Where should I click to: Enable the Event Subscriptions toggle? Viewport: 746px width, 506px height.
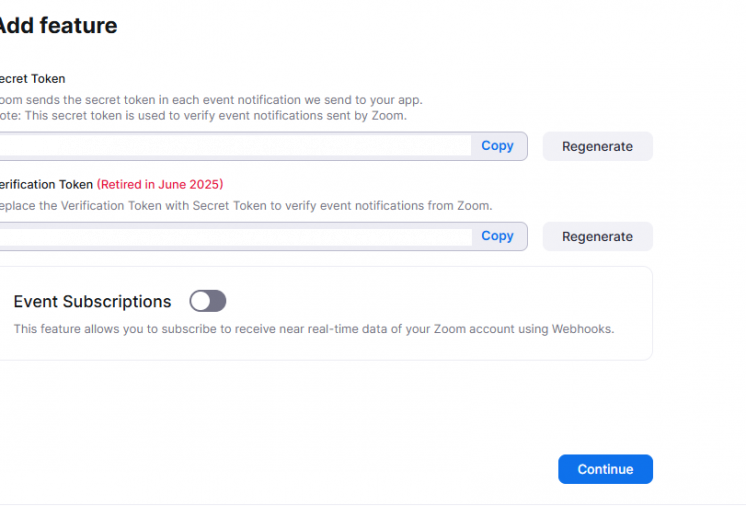pos(208,301)
